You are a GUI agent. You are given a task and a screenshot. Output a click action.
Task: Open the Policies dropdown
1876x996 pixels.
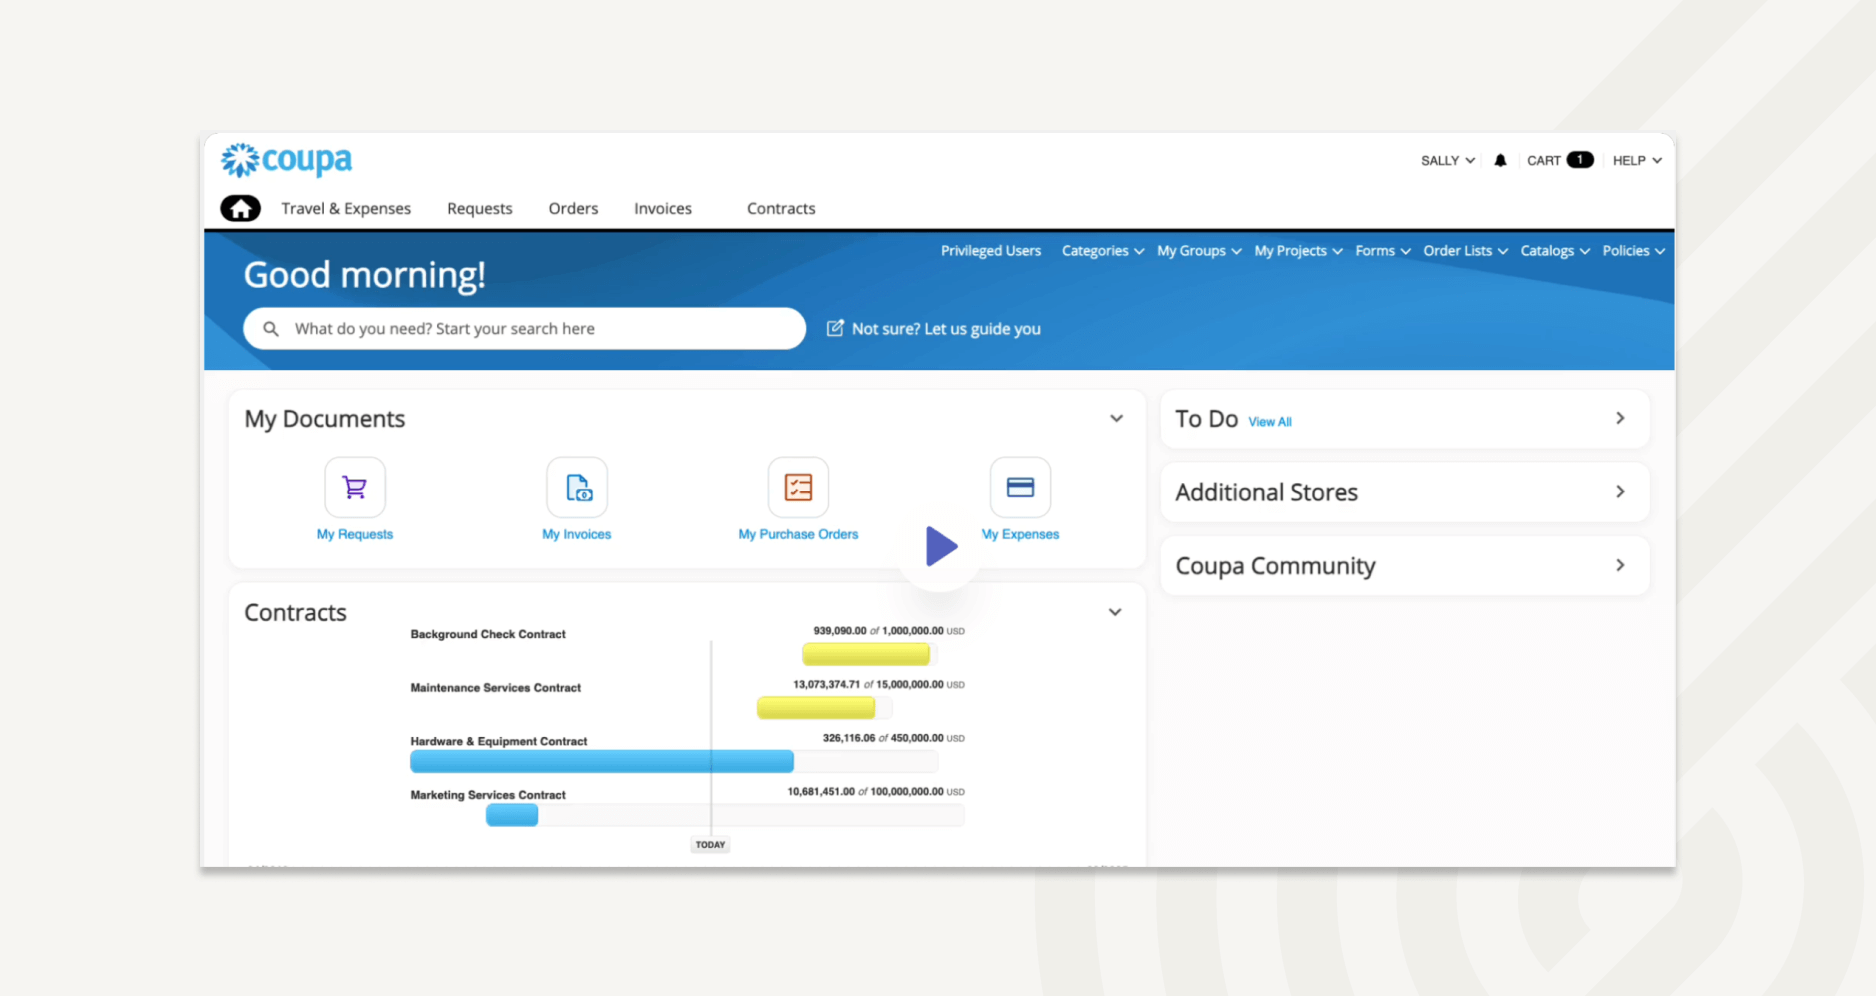point(1633,251)
